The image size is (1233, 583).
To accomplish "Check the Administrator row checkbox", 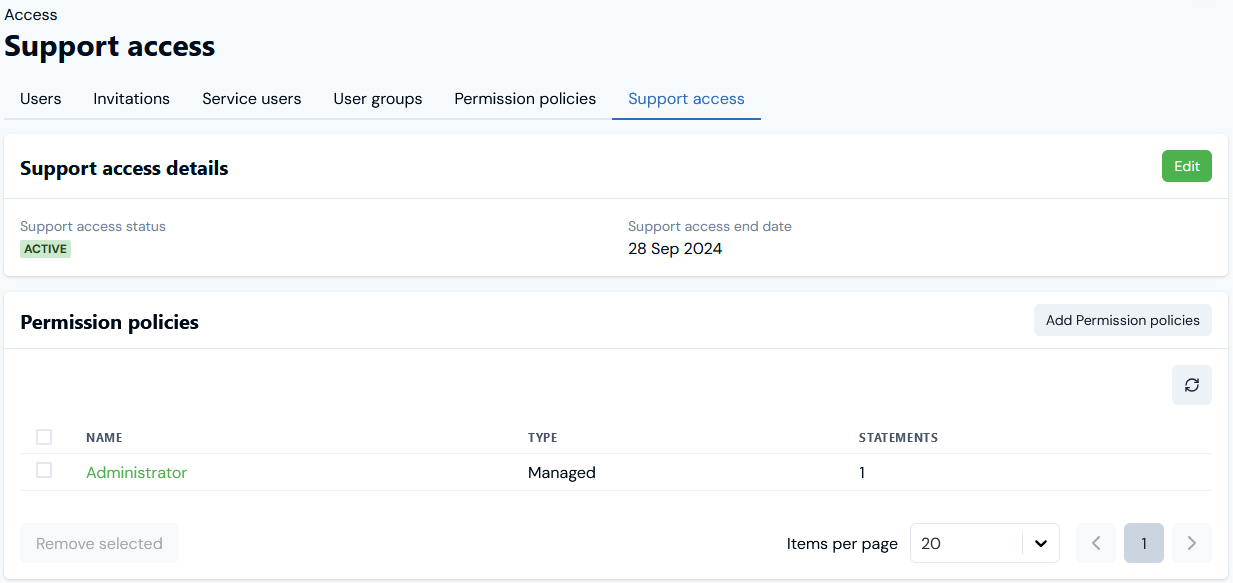I will 44,470.
